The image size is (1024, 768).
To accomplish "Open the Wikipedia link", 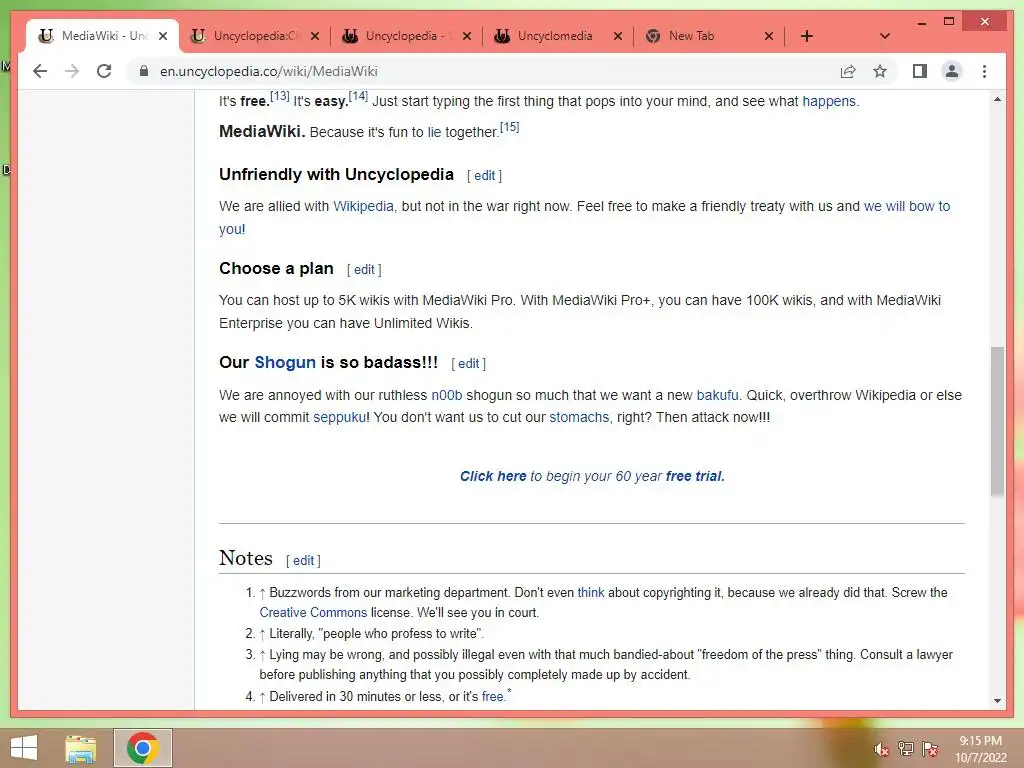I will click(x=363, y=206).
